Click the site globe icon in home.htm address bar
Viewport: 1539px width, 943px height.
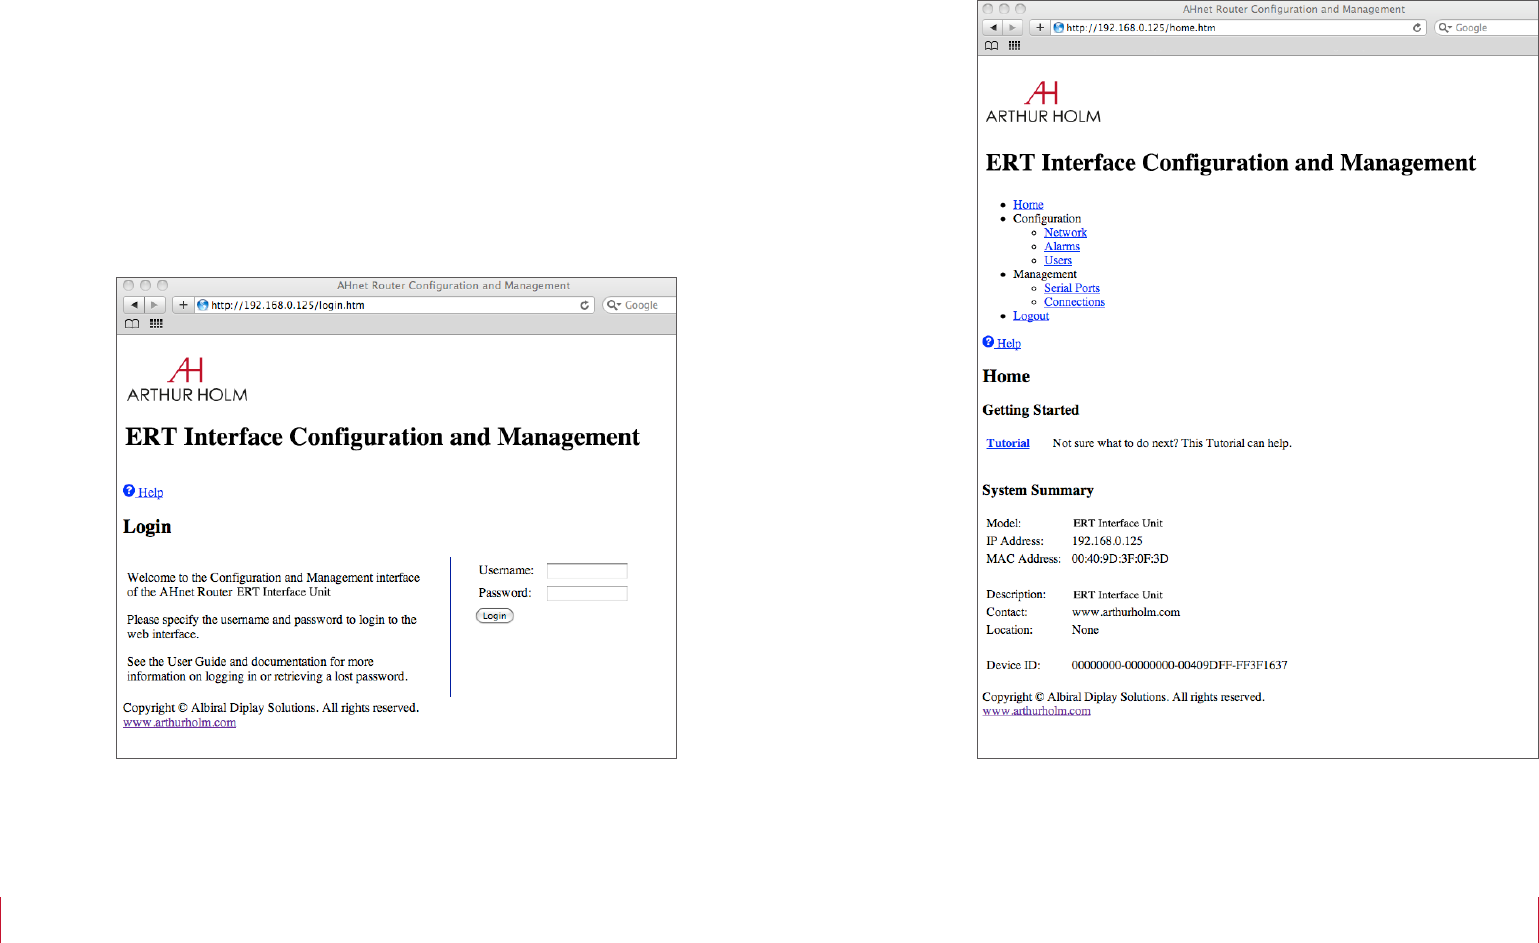click(x=1059, y=28)
